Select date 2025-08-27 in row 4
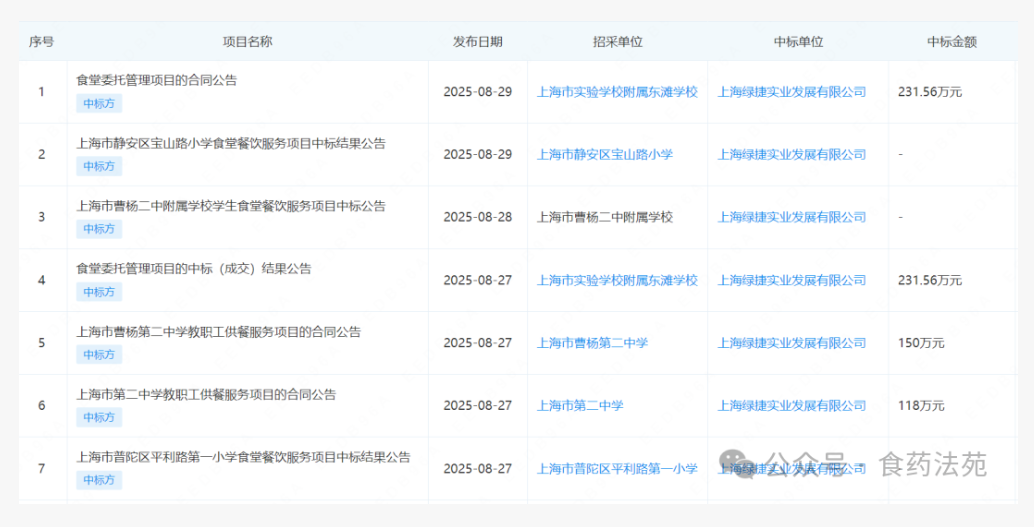1034x527 pixels. [x=477, y=280]
